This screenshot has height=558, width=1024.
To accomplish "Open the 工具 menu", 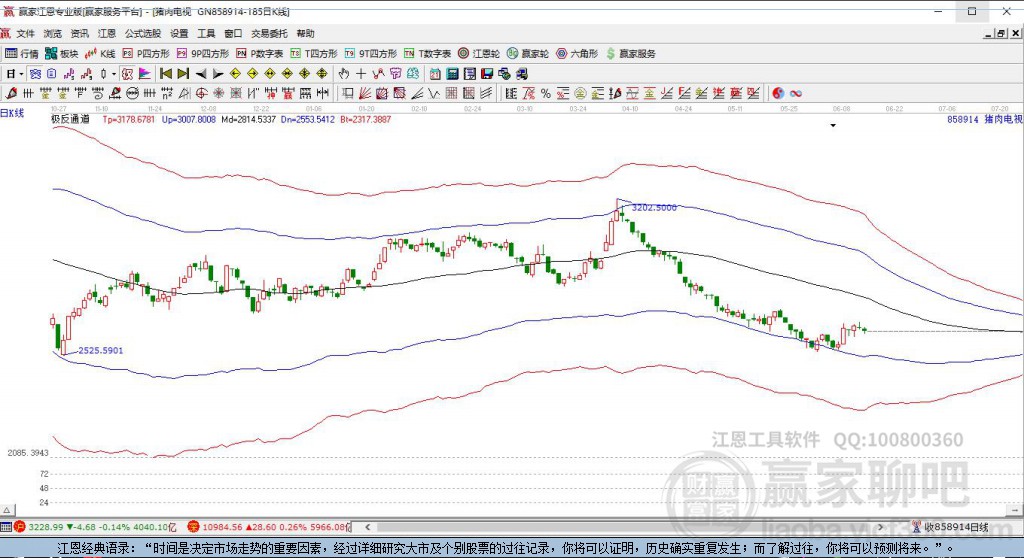I will point(206,33).
